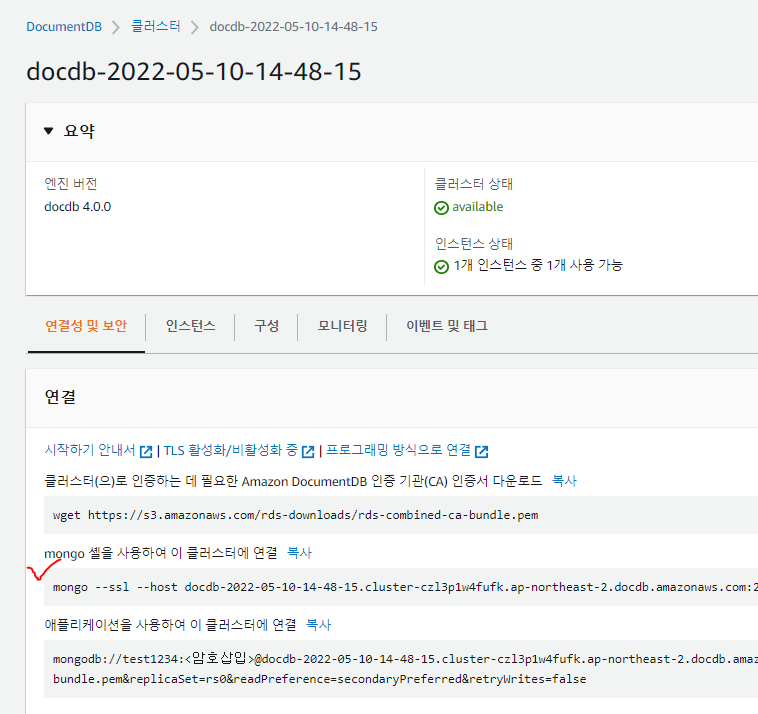Copy the application connection string

click(x=318, y=625)
